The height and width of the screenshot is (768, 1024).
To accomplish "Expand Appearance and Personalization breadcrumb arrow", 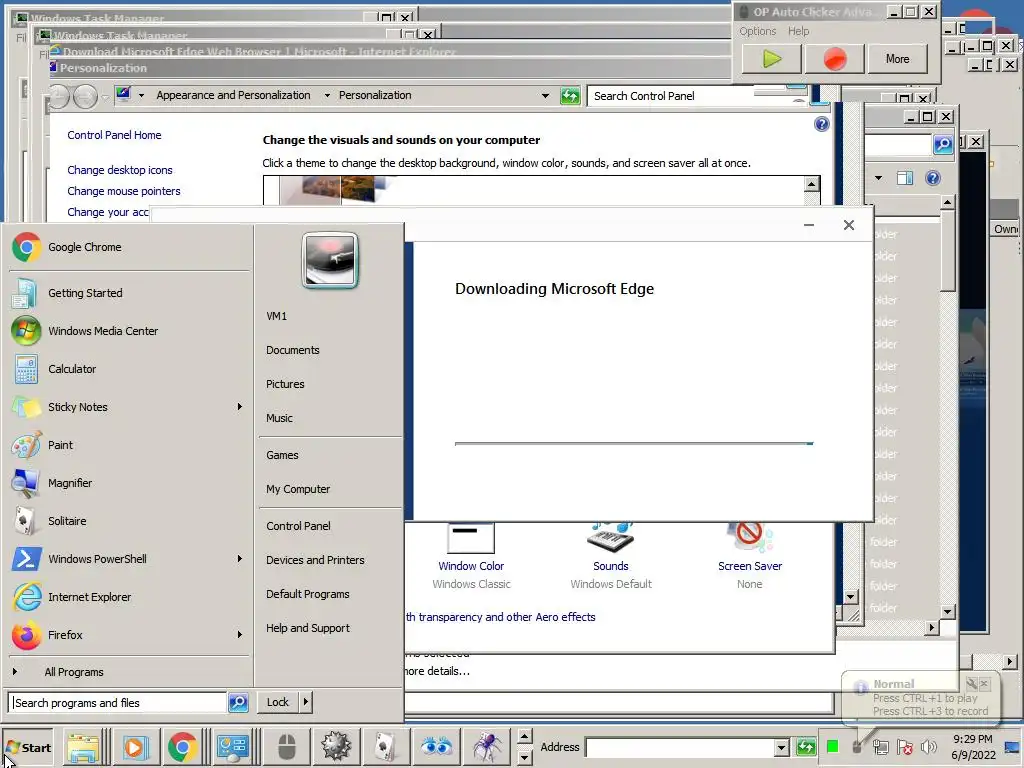I will click(327, 95).
